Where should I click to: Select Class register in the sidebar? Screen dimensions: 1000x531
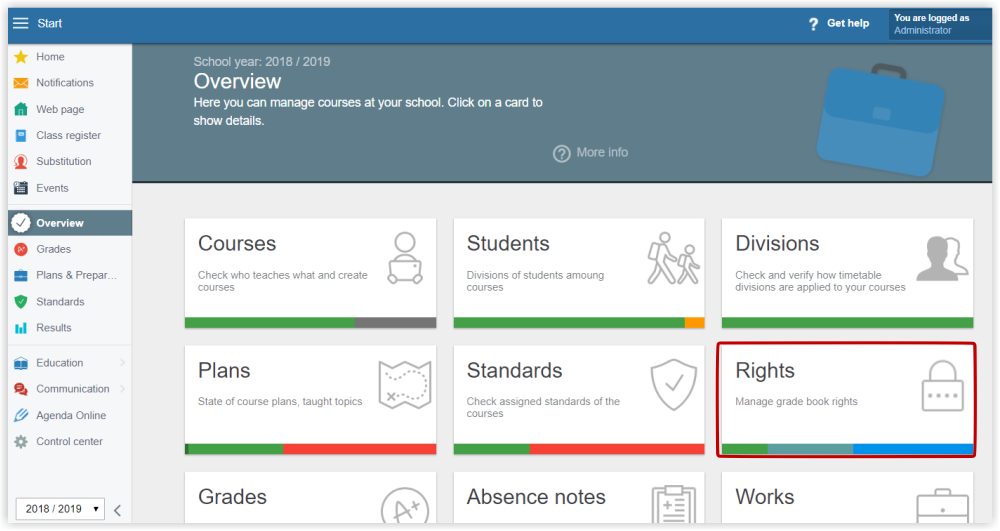coord(70,135)
